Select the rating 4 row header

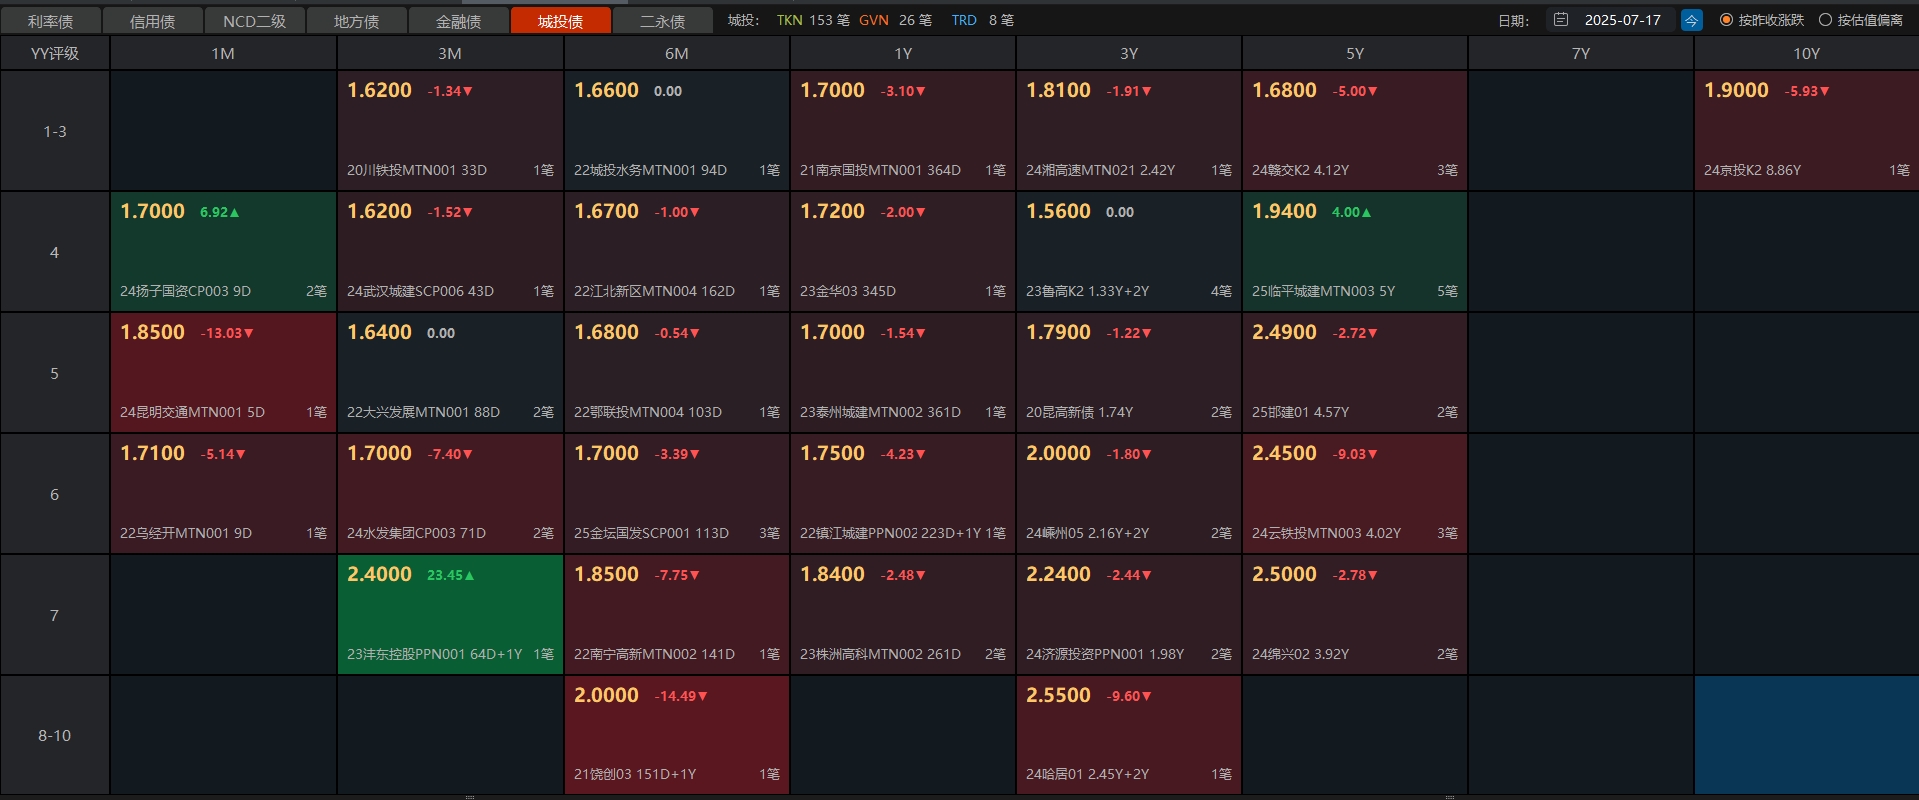[55, 252]
